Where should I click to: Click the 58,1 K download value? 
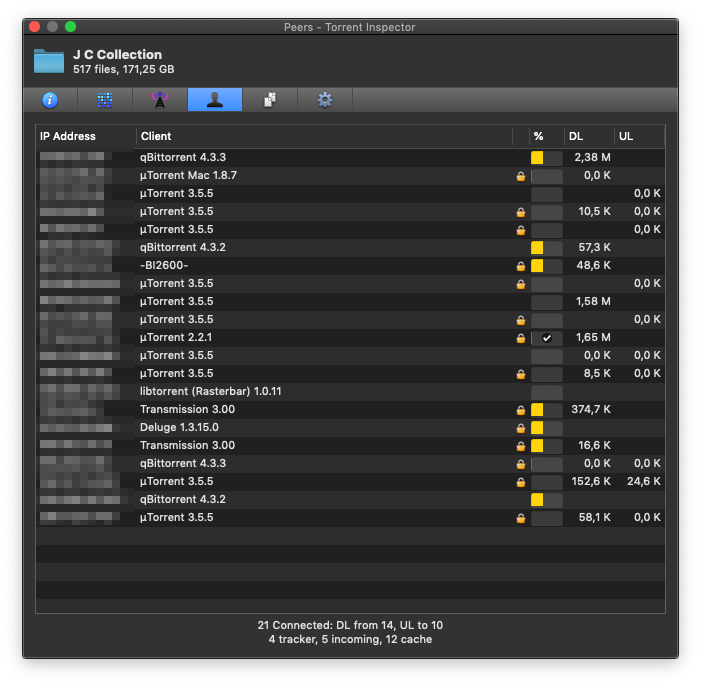click(594, 517)
